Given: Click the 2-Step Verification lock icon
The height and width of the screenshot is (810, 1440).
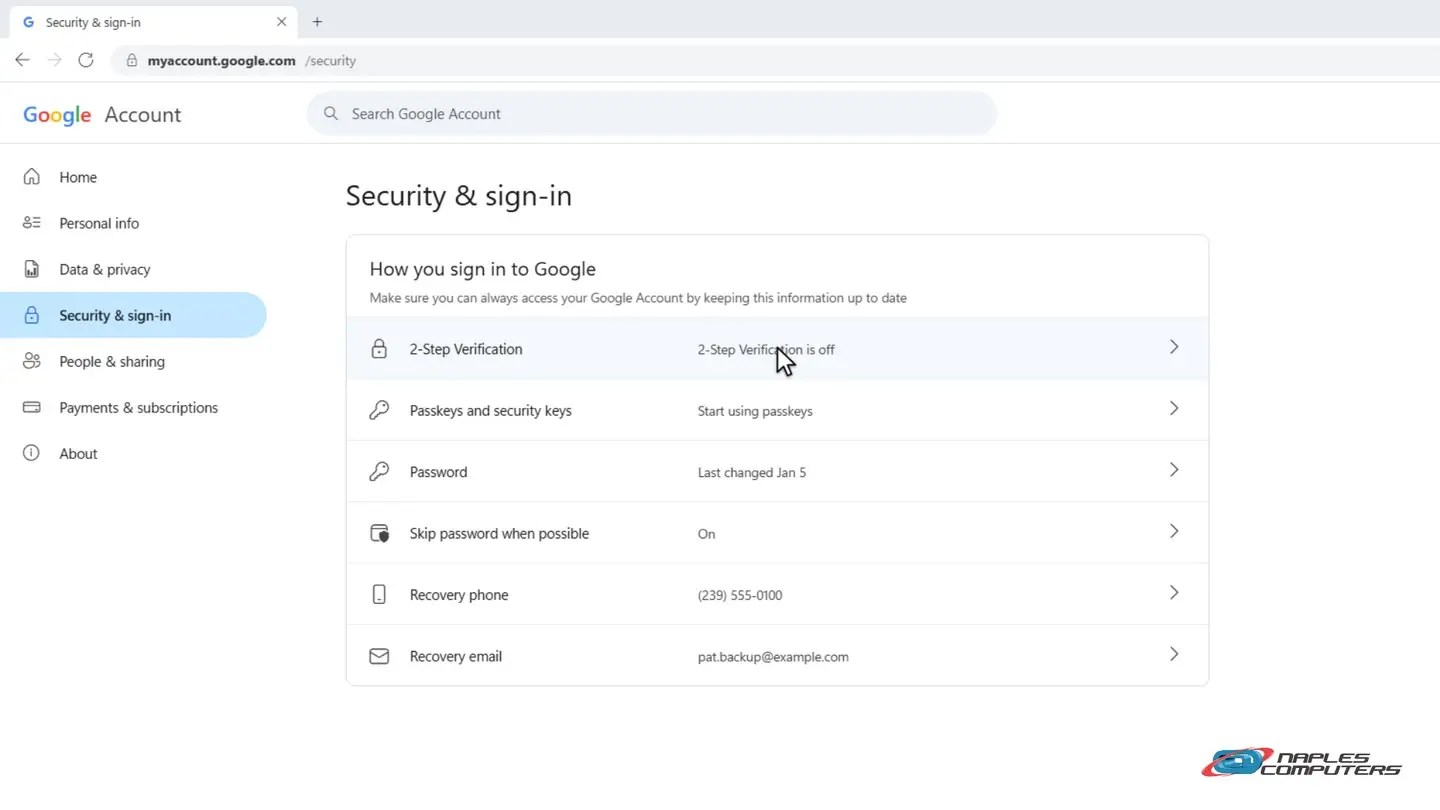Looking at the screenshot, I should click(x=379, y=349).
